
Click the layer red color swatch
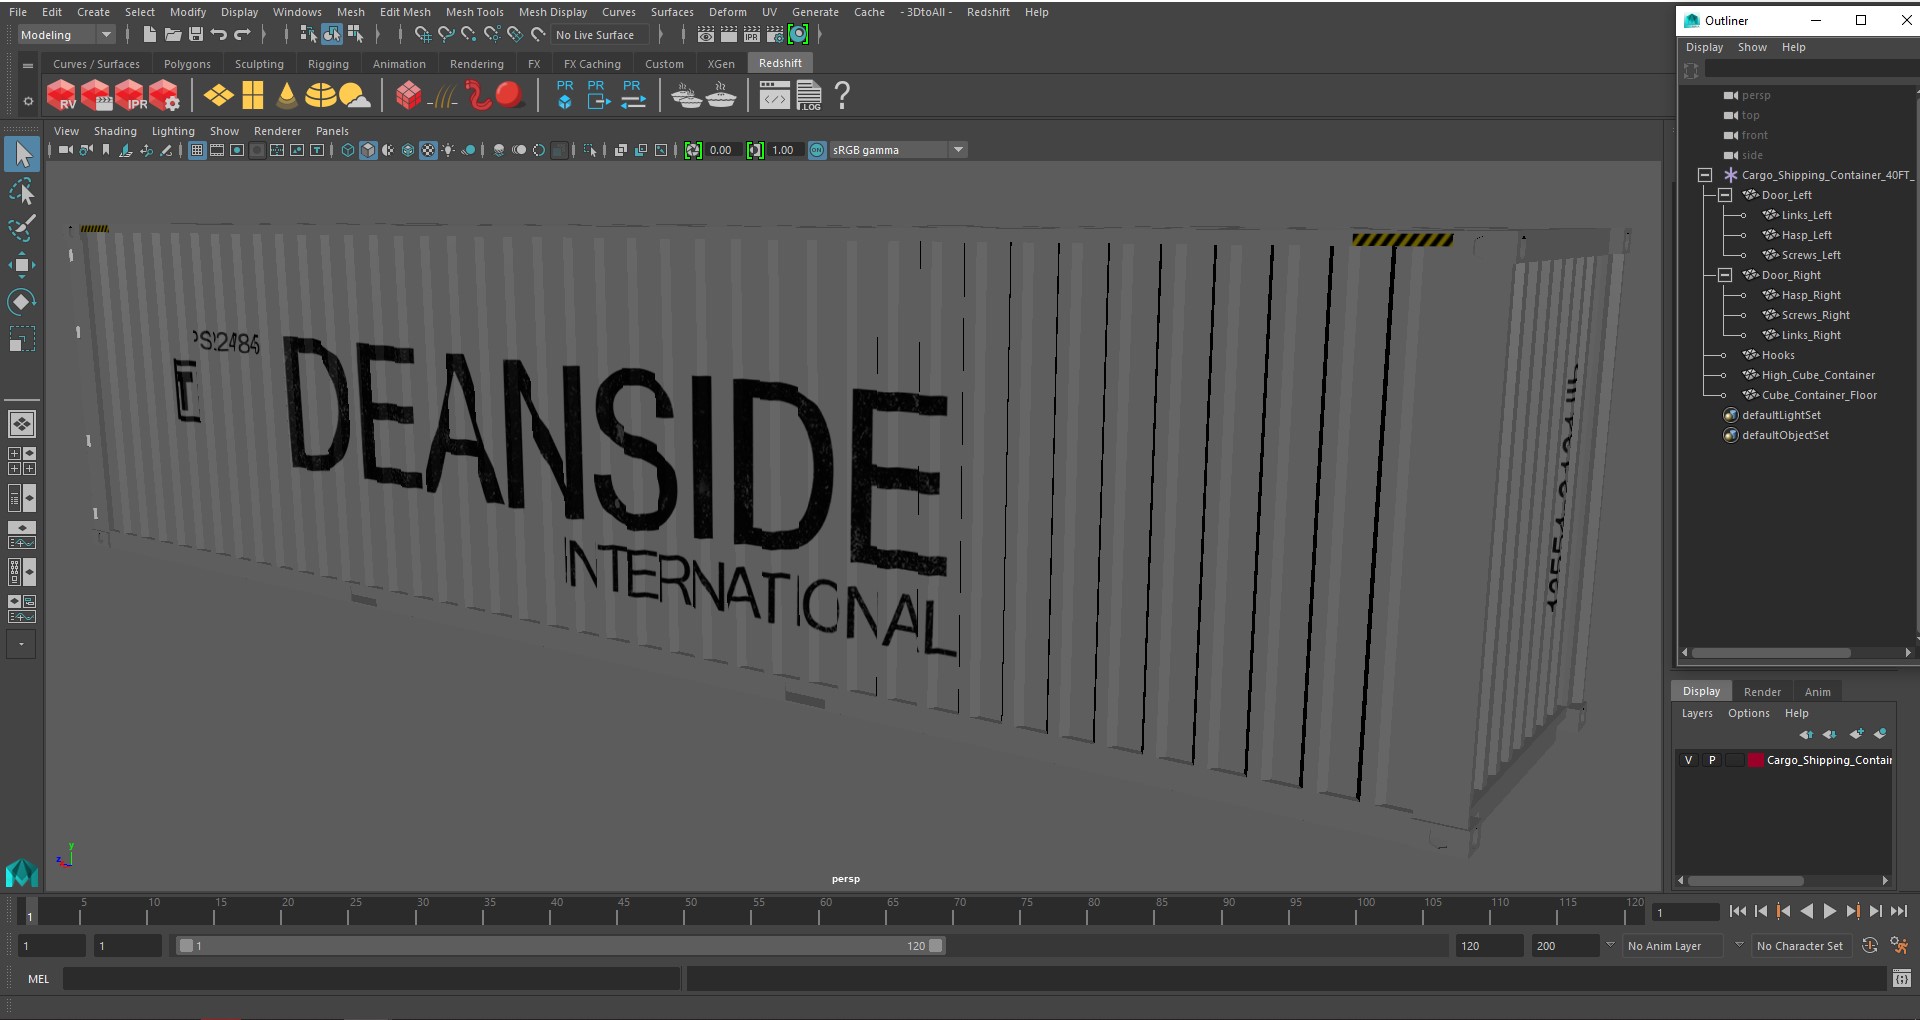[1756, 760]
